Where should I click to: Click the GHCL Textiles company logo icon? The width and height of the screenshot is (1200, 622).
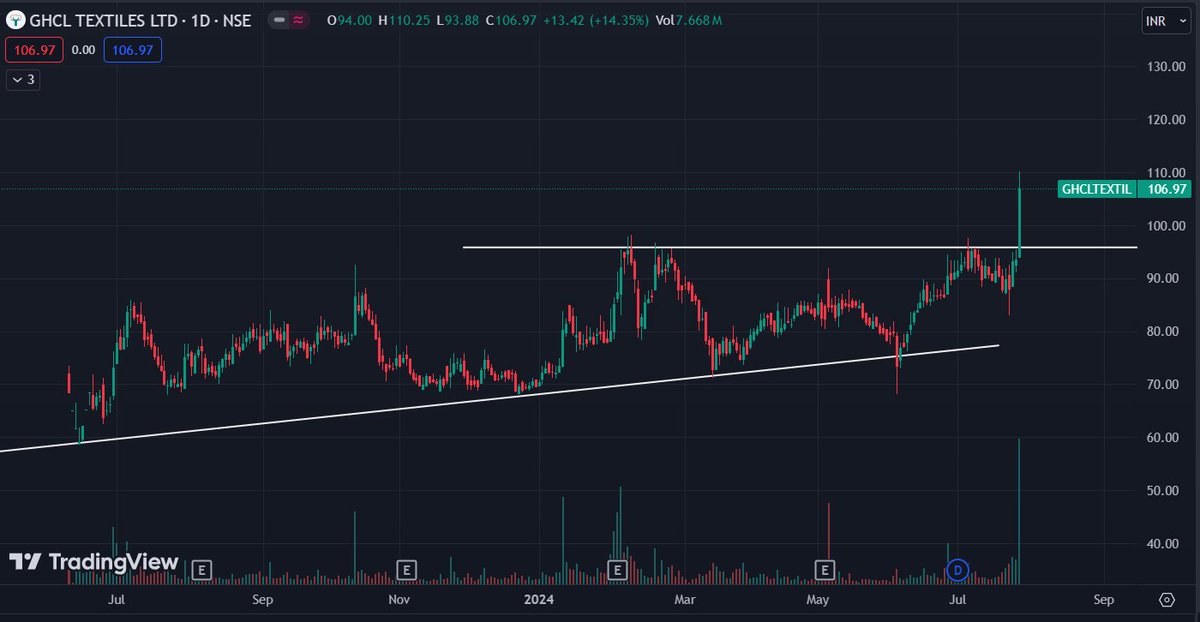click(x=15, y=19)
